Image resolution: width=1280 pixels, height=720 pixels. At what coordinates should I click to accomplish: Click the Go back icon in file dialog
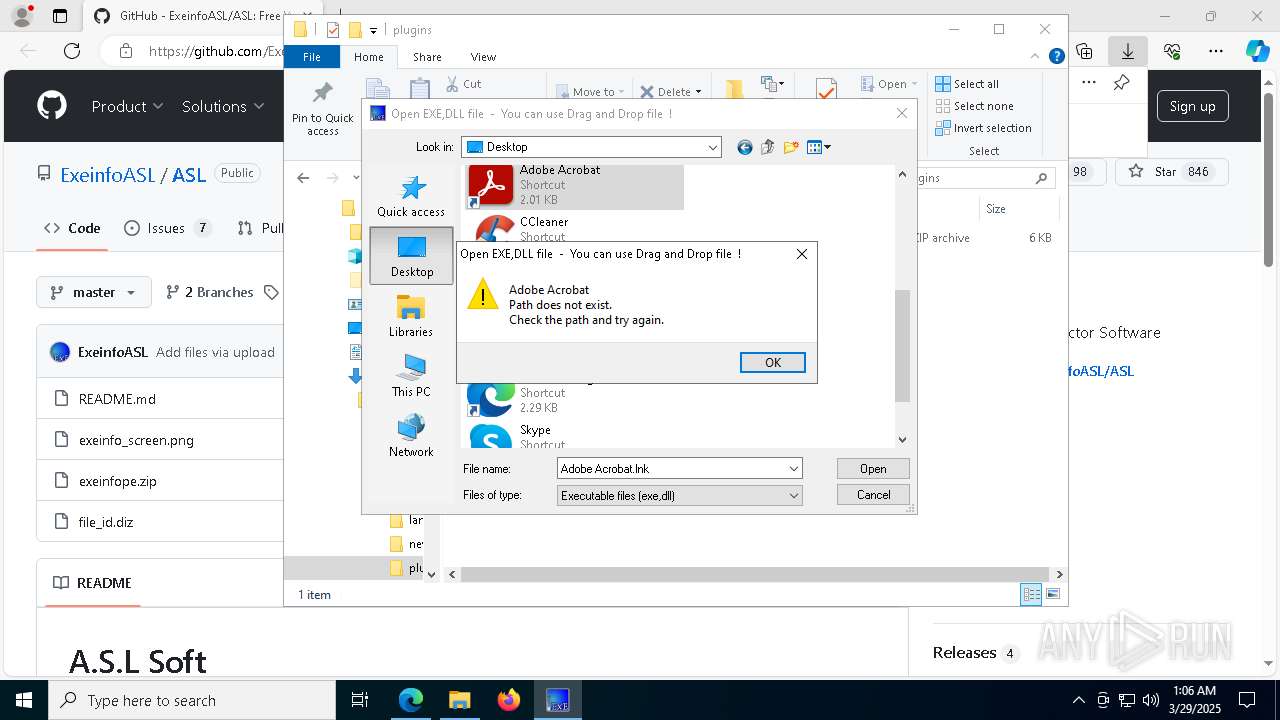[744, 148]
